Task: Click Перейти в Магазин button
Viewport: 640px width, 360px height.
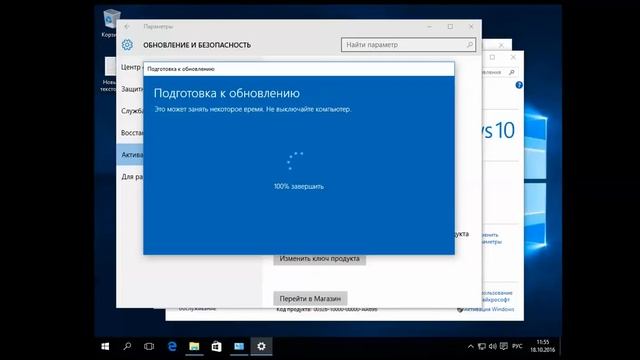Action: coord(310,298)
